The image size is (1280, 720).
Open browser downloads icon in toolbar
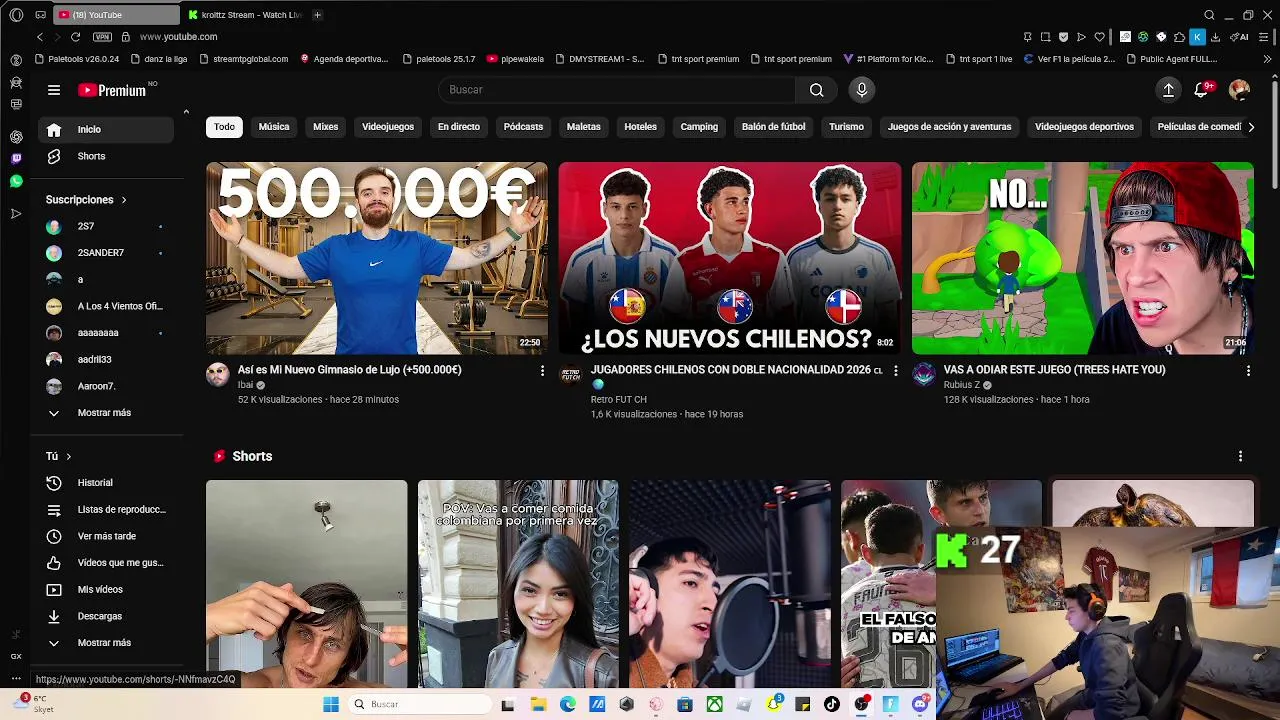coord(1215,37)
